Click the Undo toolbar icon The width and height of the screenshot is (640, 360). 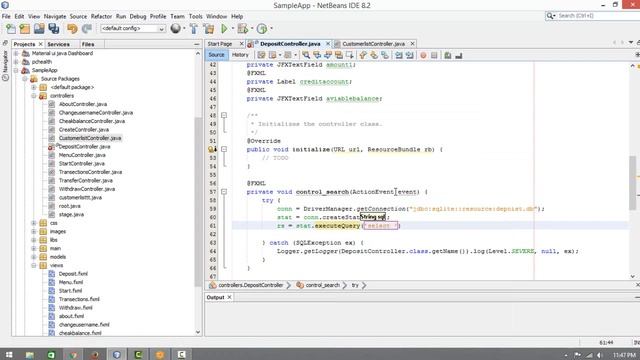pos(72,29)
